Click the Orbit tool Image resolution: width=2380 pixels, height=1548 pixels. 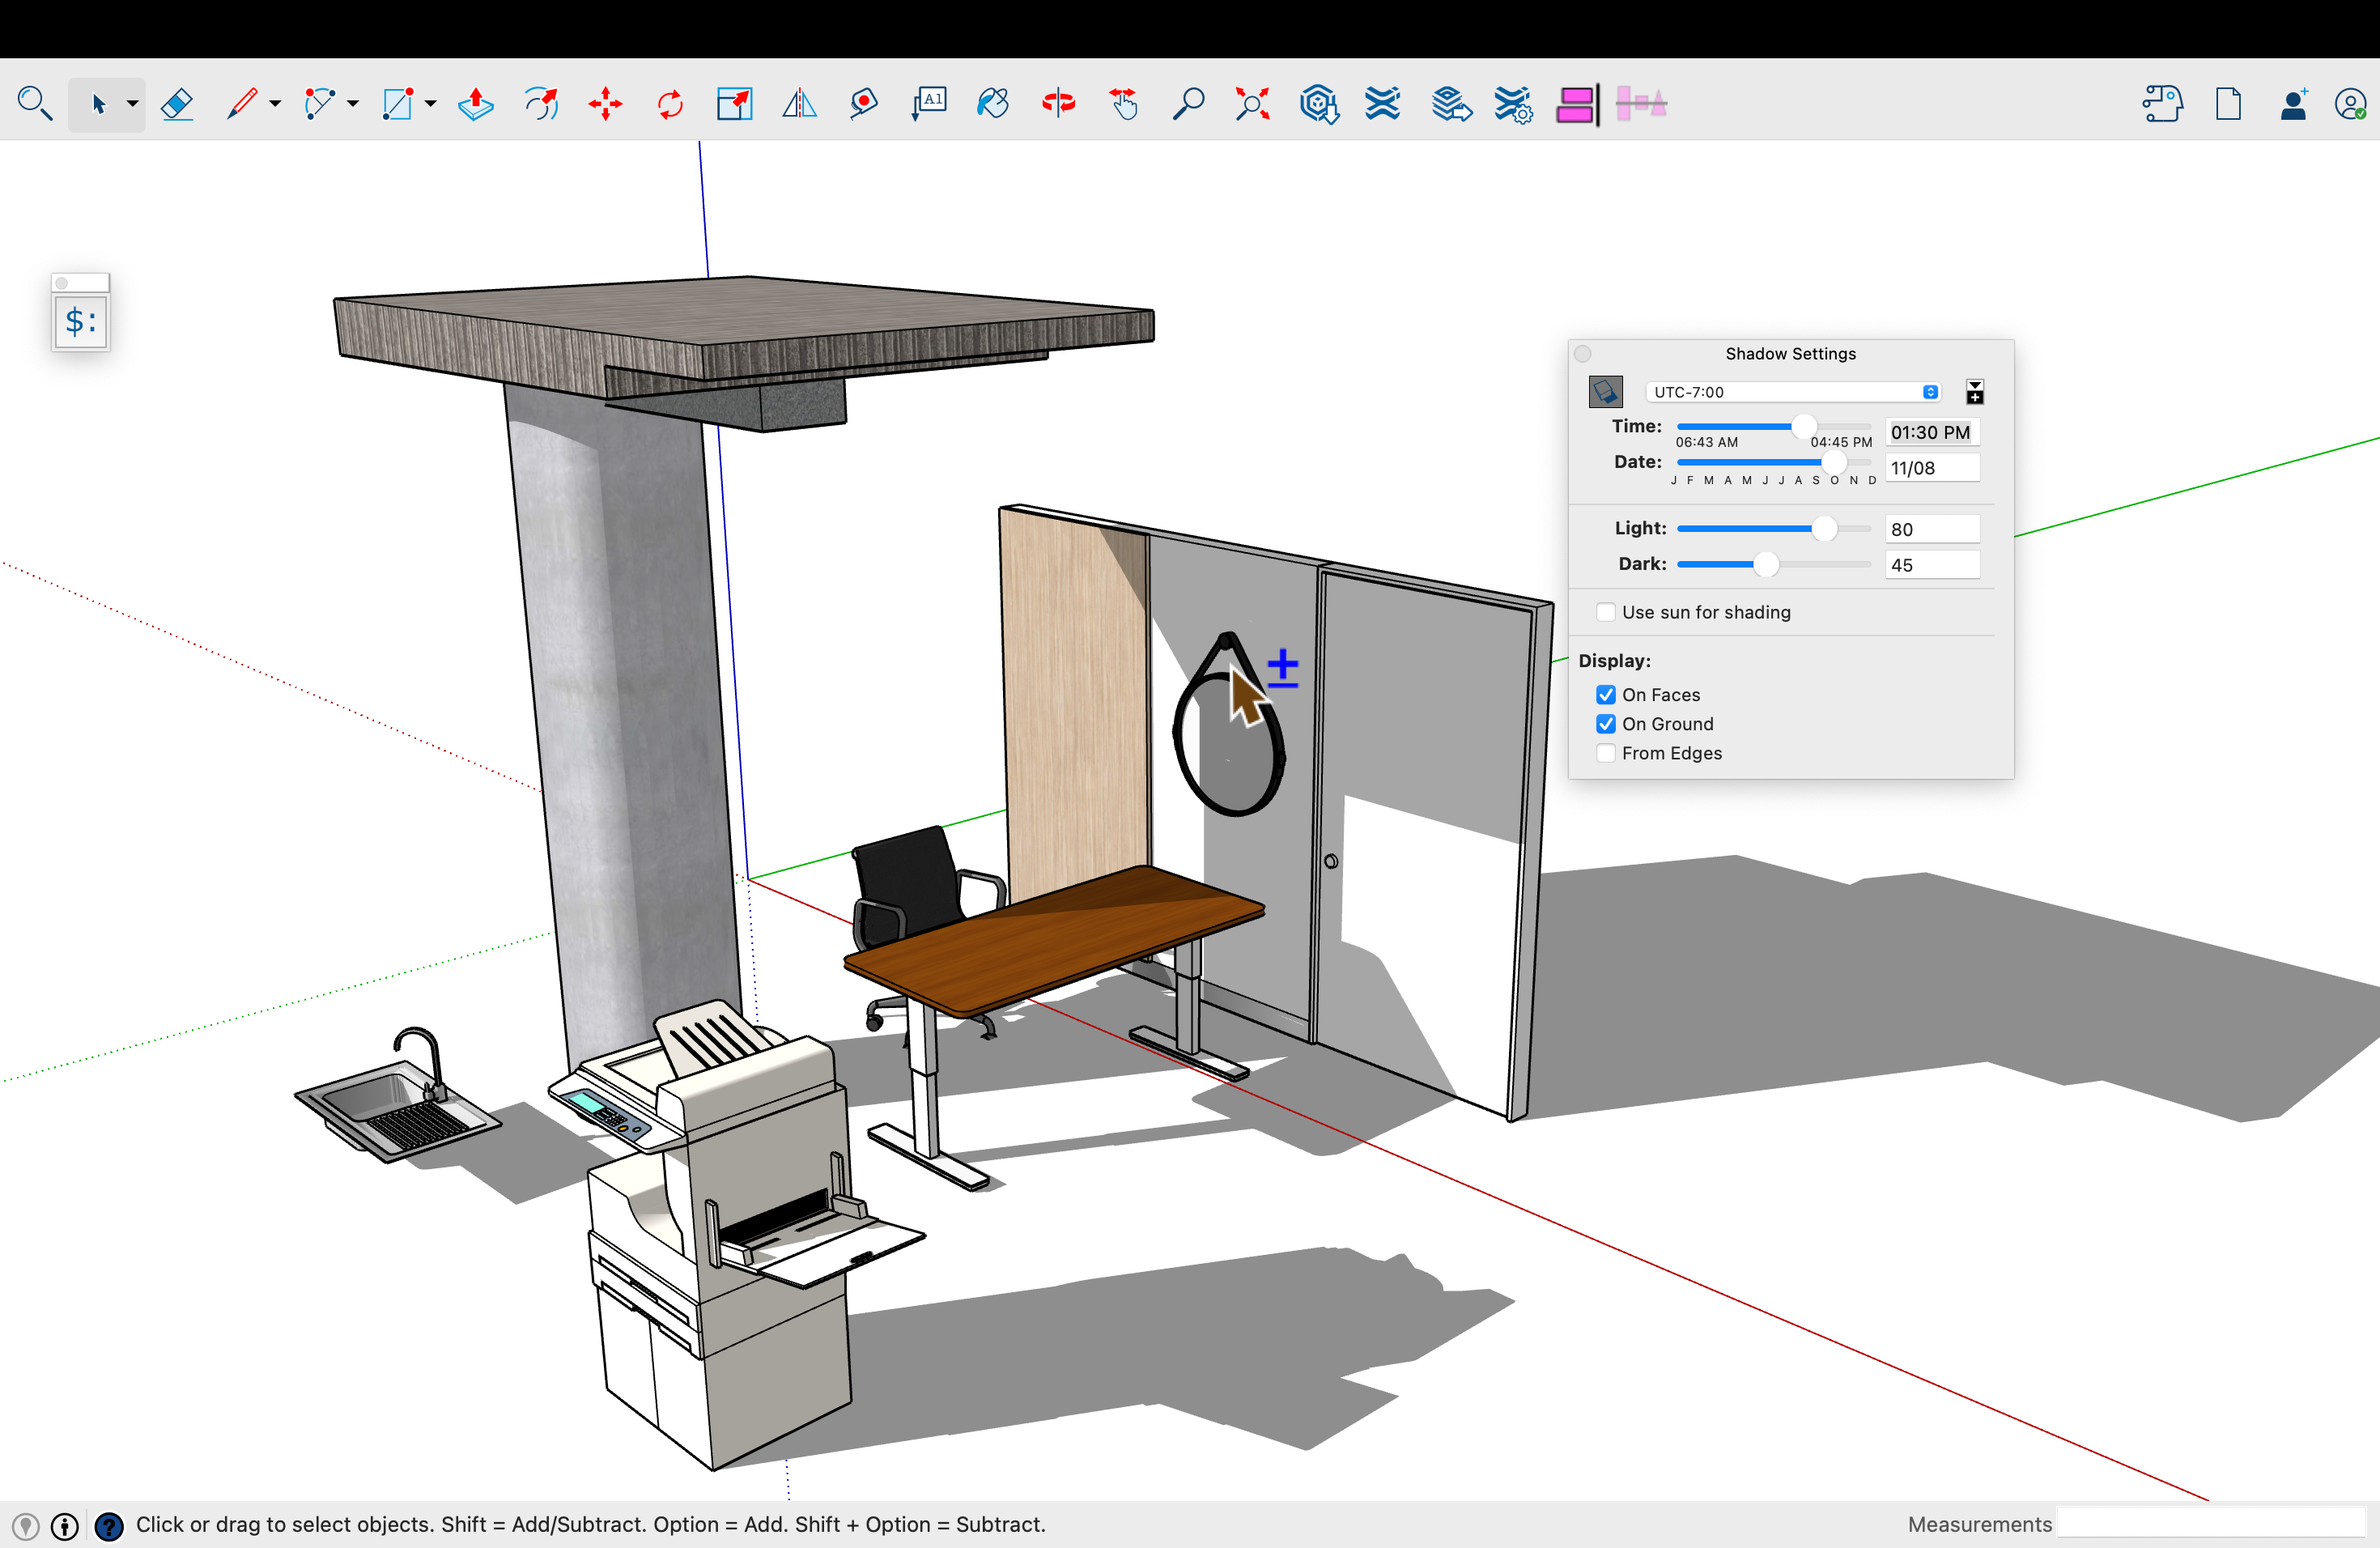coord(1058,104)
